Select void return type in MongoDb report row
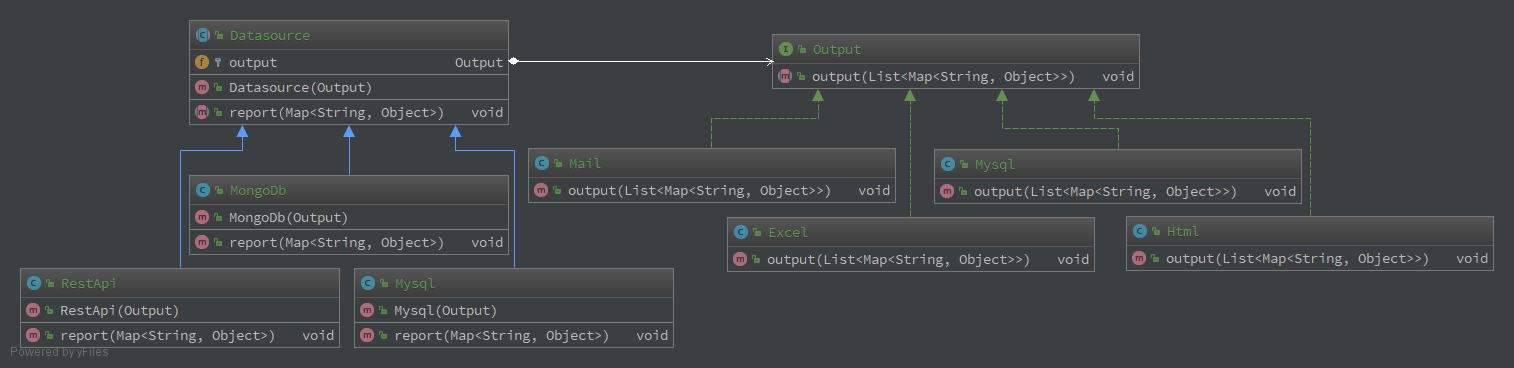Viewport: 1514px width, 368px height. 487,242
